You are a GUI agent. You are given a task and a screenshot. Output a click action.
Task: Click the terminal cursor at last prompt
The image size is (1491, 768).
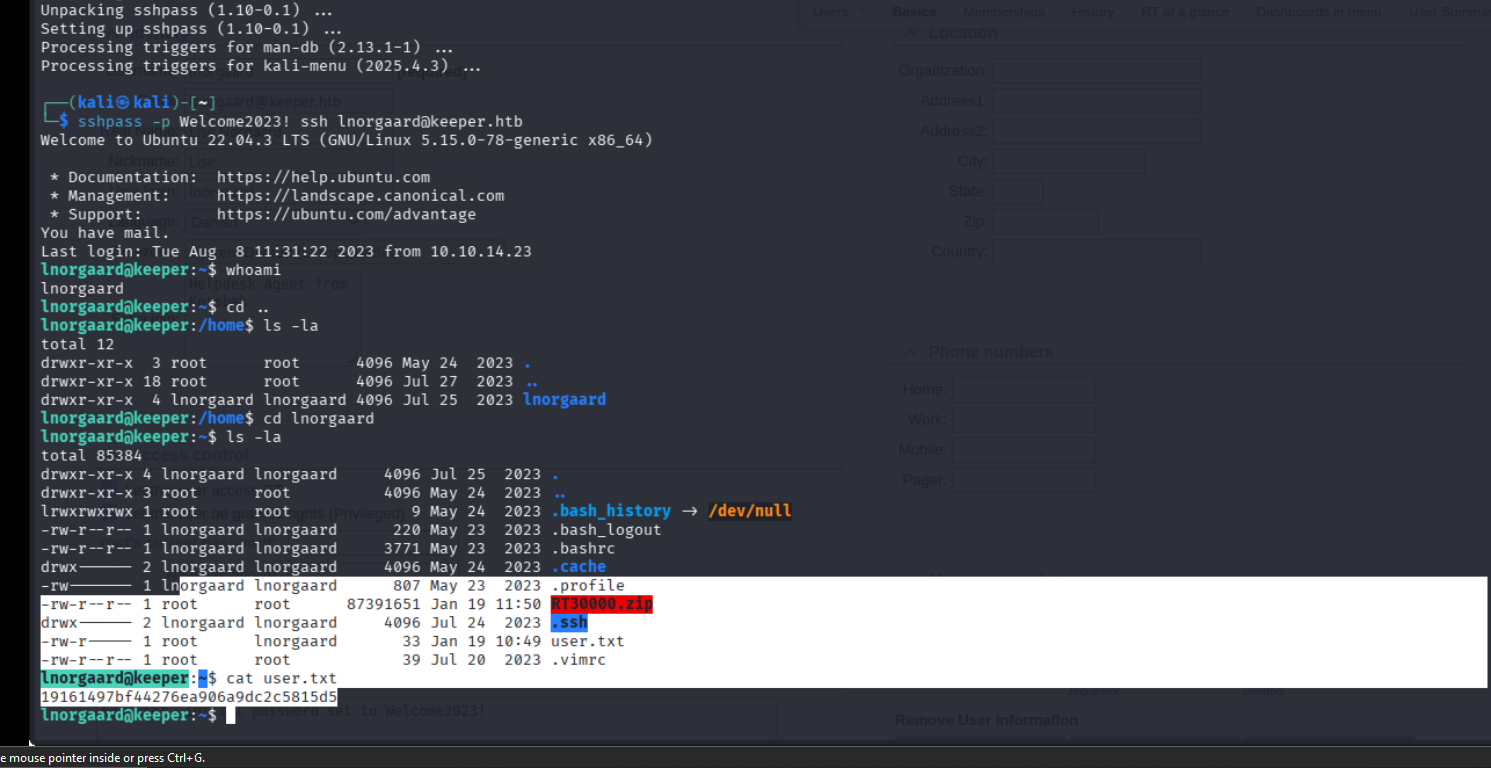coord(230,716)
